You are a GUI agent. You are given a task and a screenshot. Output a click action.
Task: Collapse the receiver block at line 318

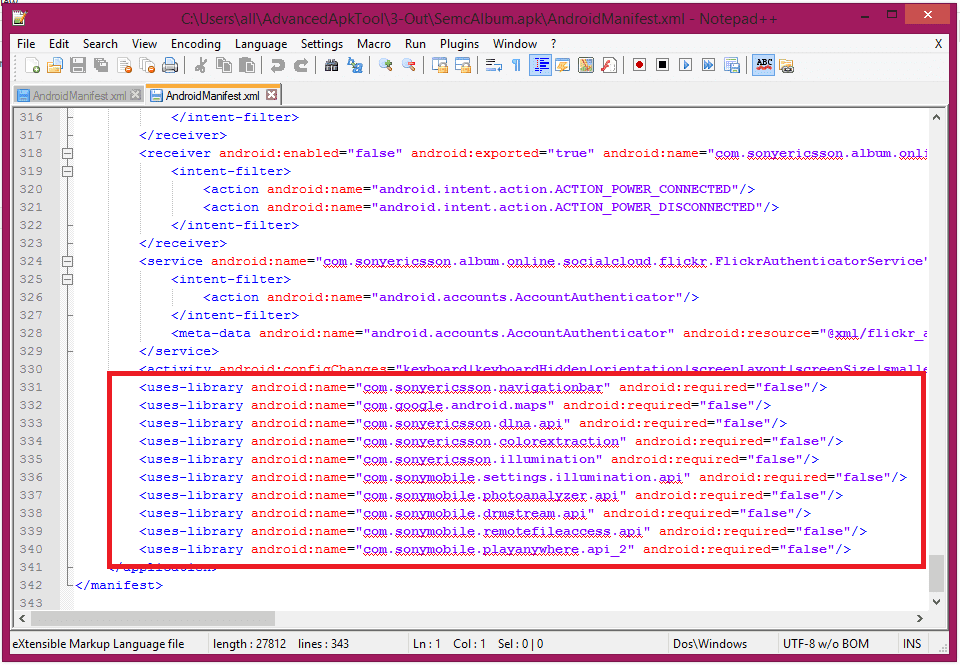tap(67, 153)
